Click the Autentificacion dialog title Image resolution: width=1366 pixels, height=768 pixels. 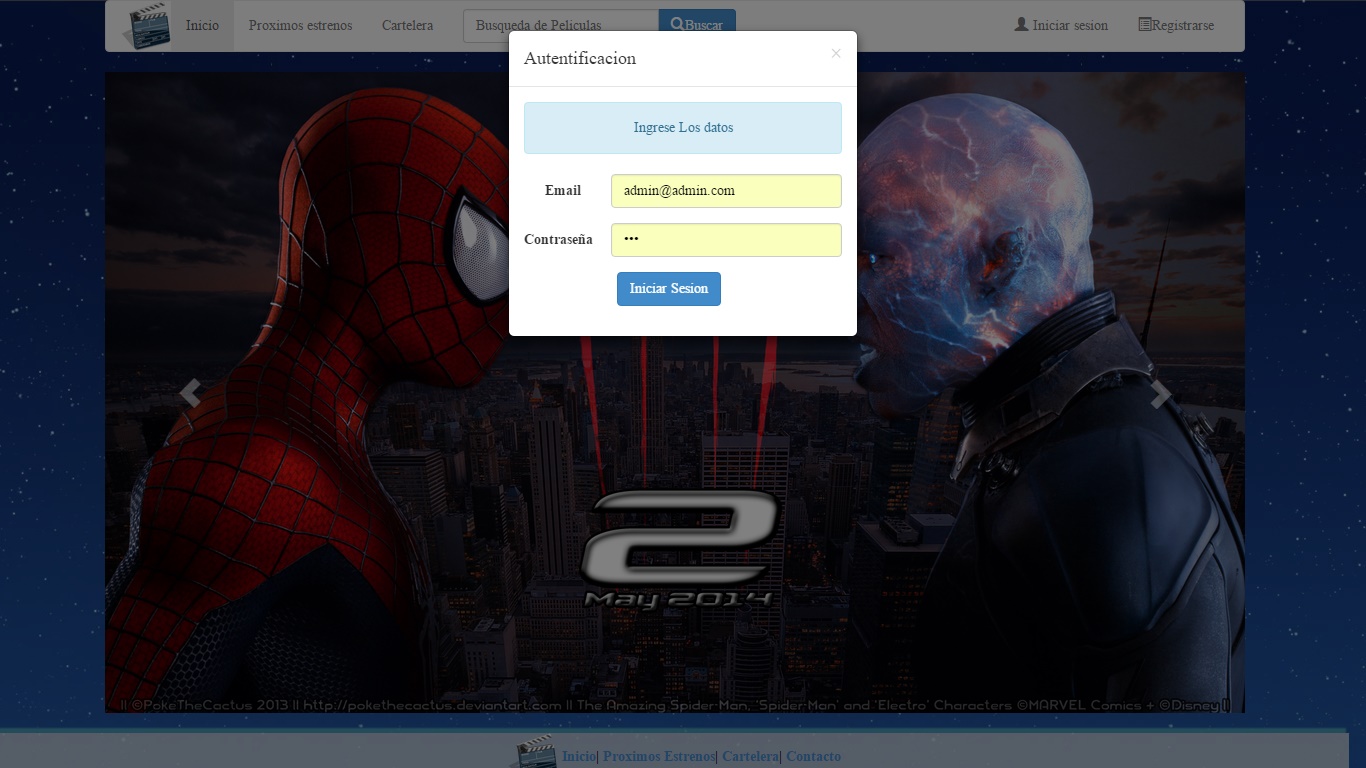tap(580, 59)
